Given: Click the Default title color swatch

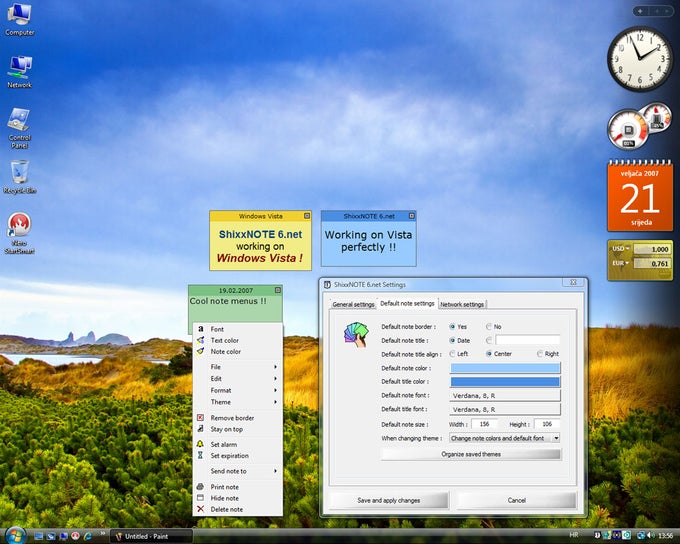Looking at the screenshot, I should [505, 382].
